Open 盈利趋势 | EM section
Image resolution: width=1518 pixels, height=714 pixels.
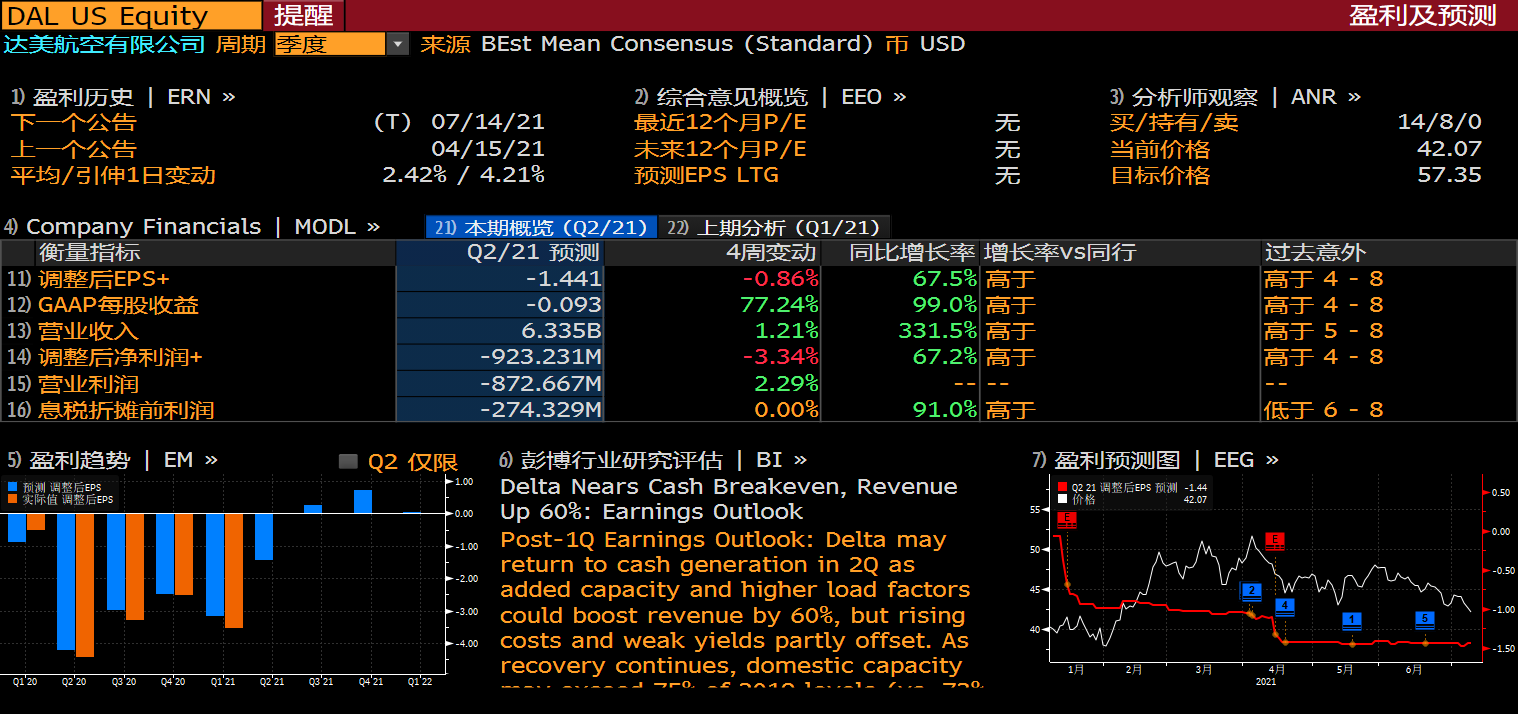point(112,460)
